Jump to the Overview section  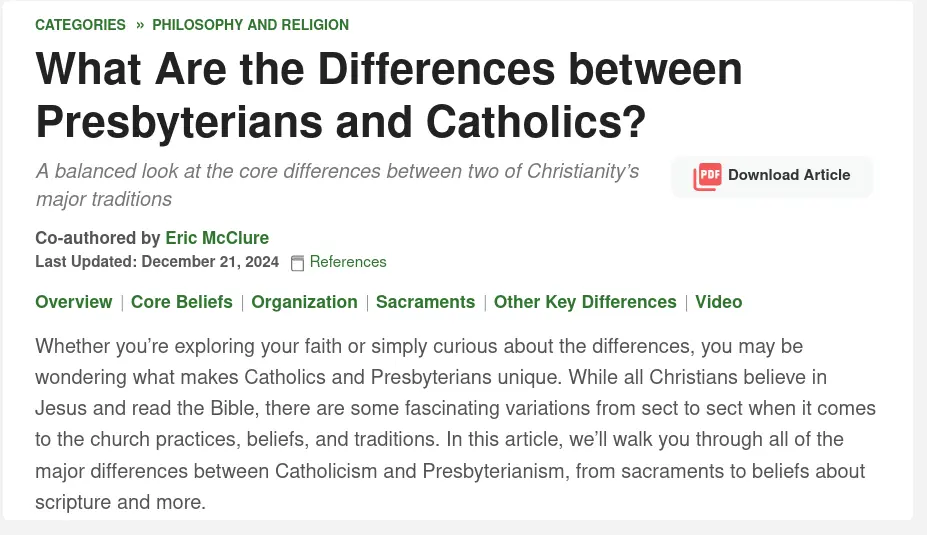click(73, 302)
